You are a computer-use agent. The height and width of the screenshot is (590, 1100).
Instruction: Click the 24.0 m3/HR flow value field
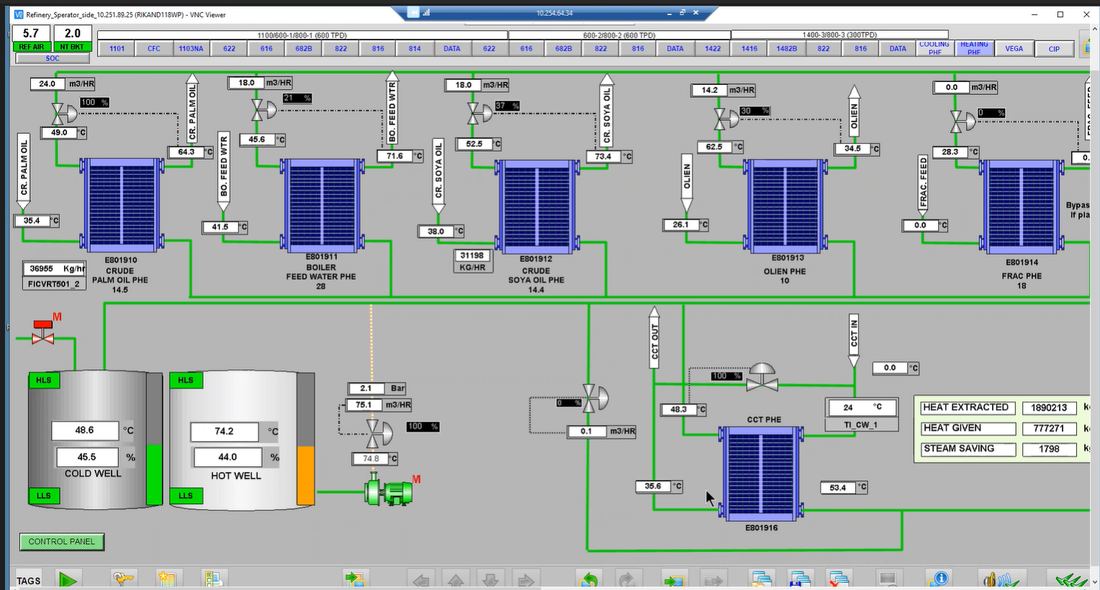point(47,83)
